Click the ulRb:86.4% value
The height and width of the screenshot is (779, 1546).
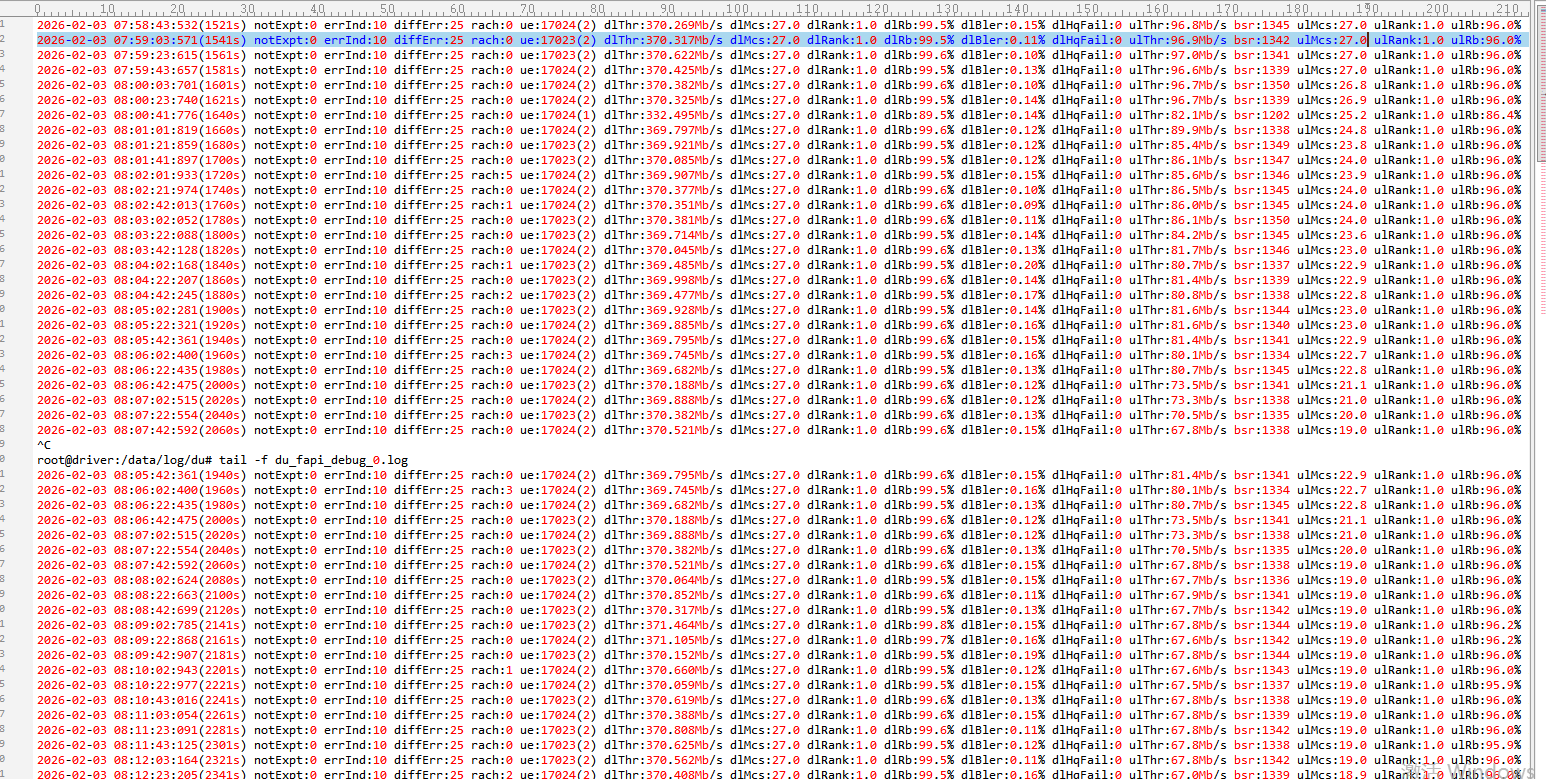click(1486, 115)
